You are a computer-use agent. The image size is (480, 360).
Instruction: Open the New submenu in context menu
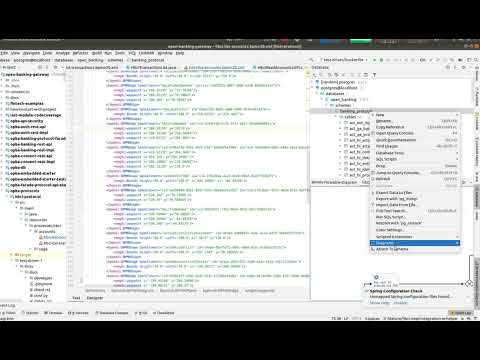415,115
